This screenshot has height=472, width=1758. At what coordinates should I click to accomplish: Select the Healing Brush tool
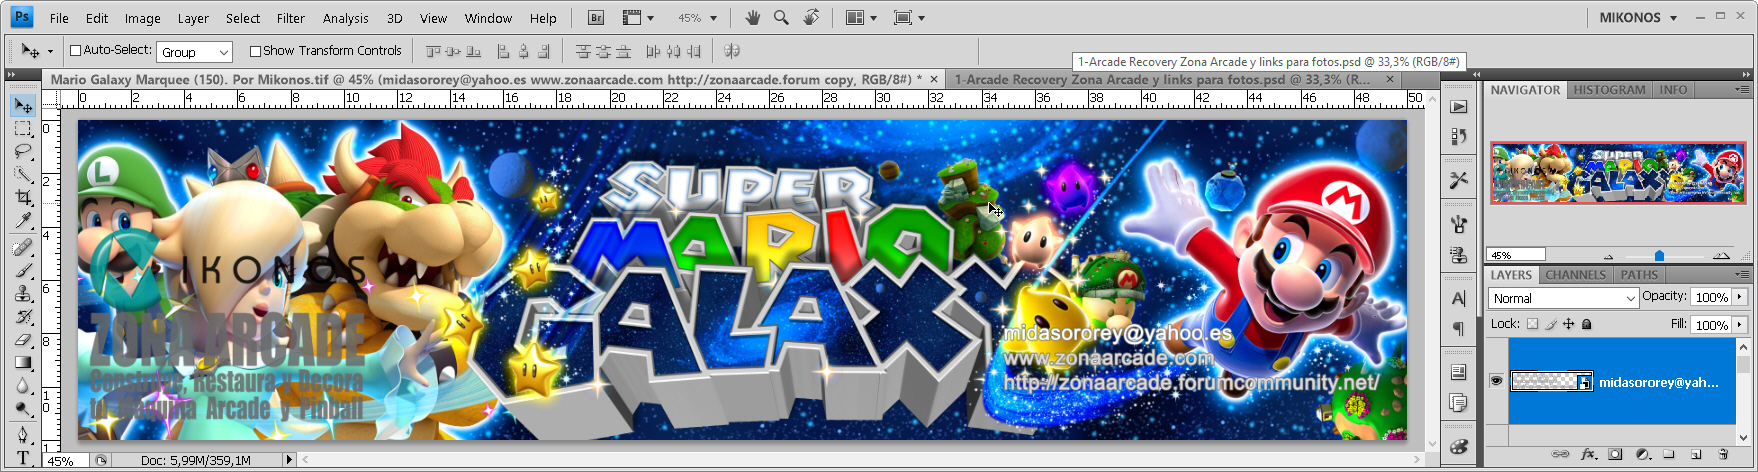click(23, 247)
